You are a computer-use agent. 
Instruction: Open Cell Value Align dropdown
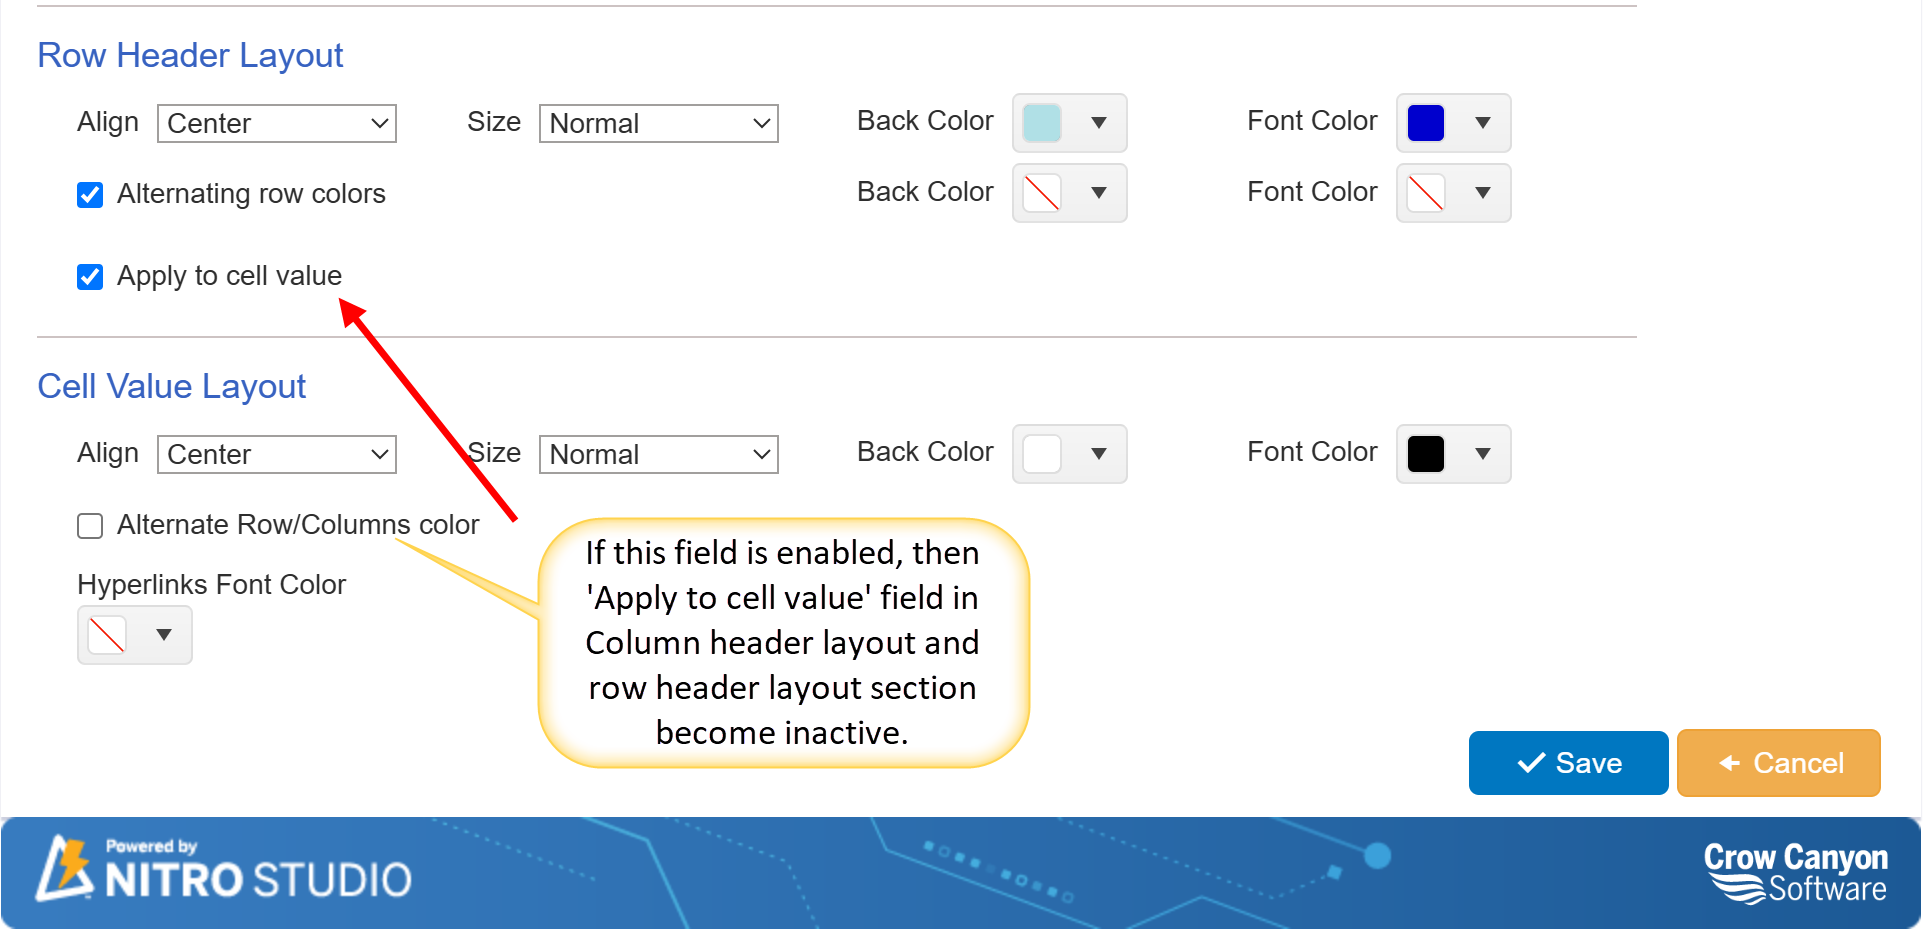(x=277, y=455)
